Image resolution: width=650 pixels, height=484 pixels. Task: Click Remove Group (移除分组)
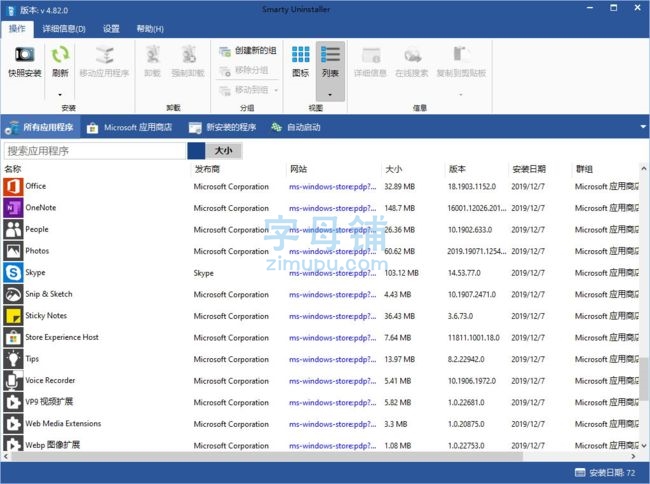point(243,70)
